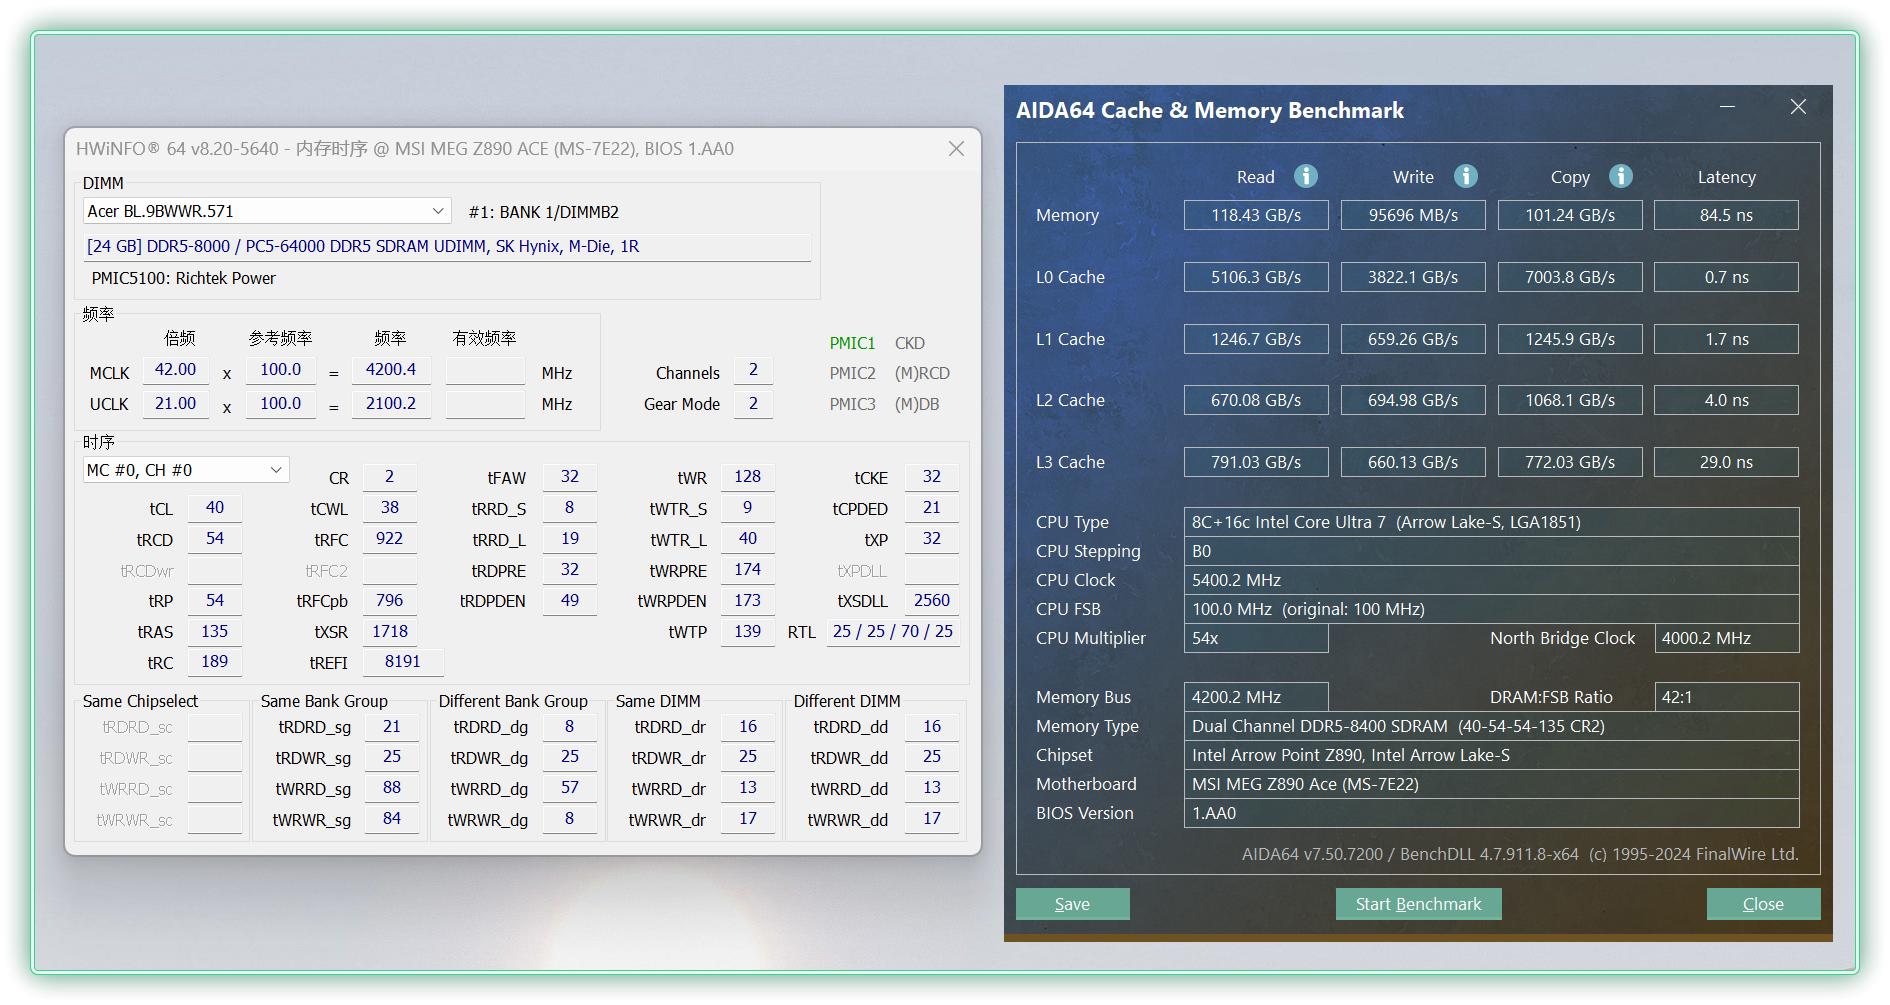Click the CPU Stepping value B0

1491,551
